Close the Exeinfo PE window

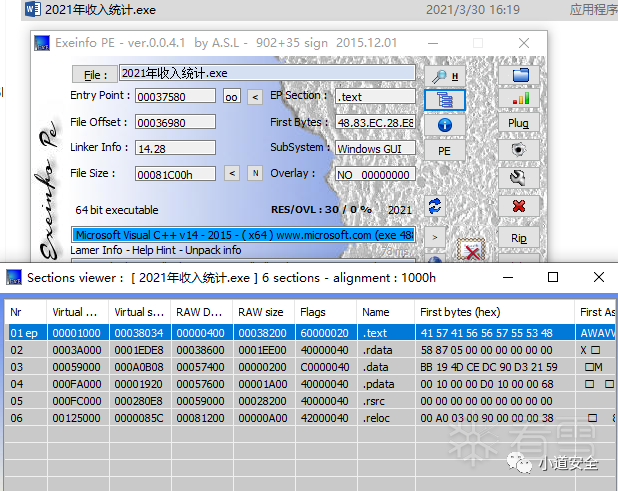tap(524, 43)
